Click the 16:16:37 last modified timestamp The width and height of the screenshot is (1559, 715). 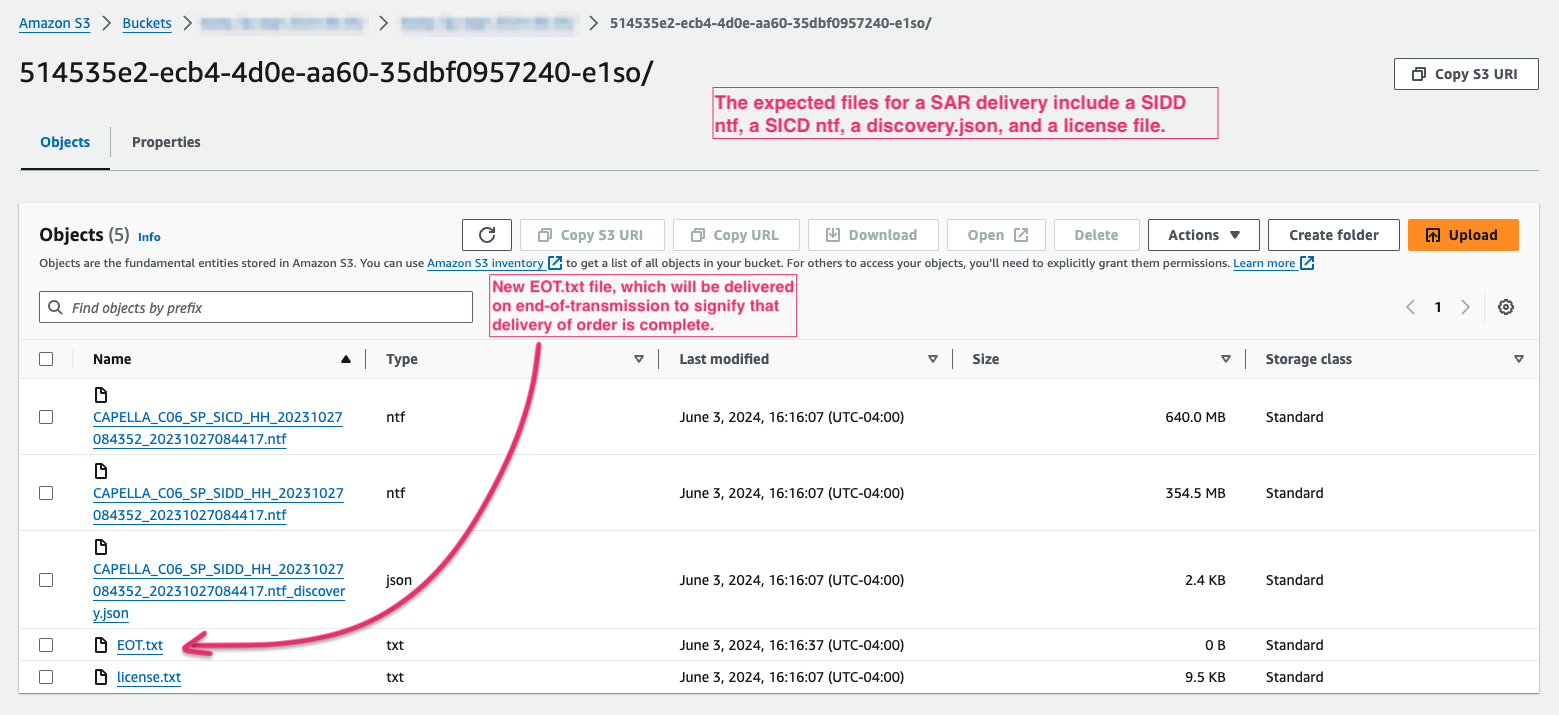click(791, 645)
